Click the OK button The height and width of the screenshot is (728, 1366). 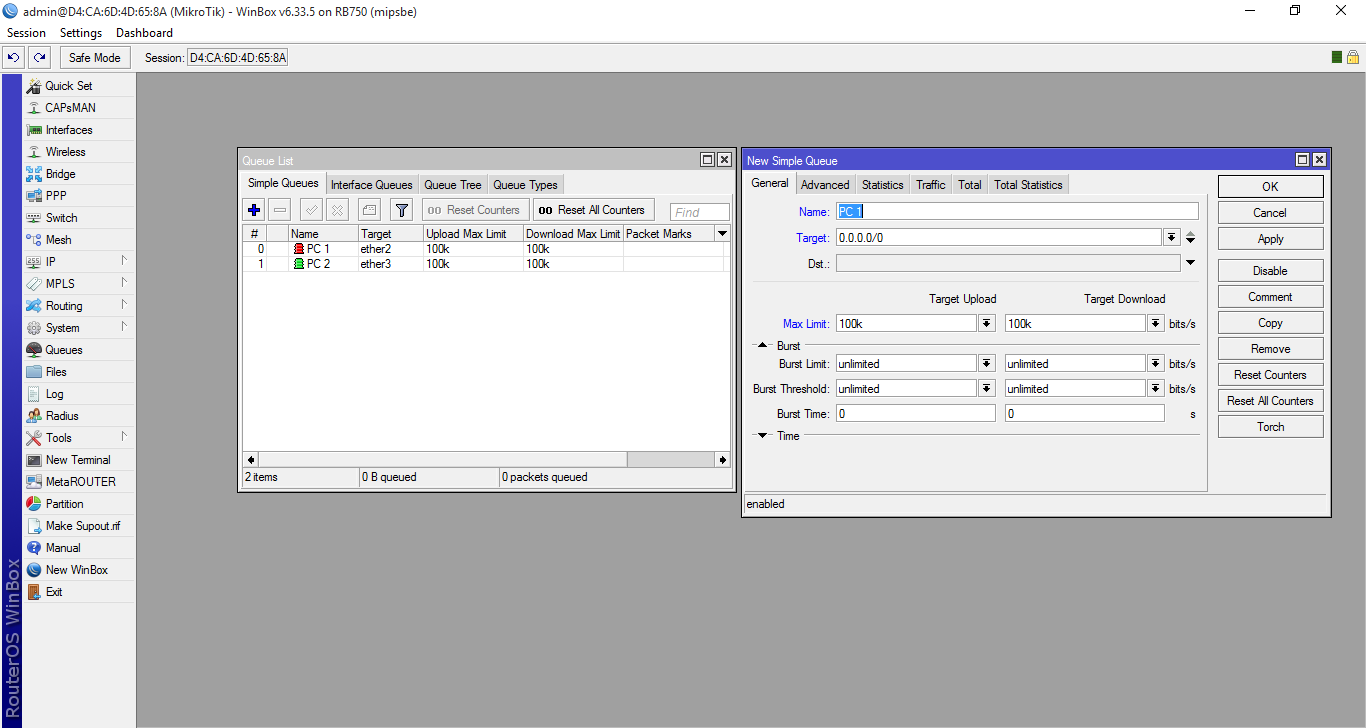(x=1270, y=187)
